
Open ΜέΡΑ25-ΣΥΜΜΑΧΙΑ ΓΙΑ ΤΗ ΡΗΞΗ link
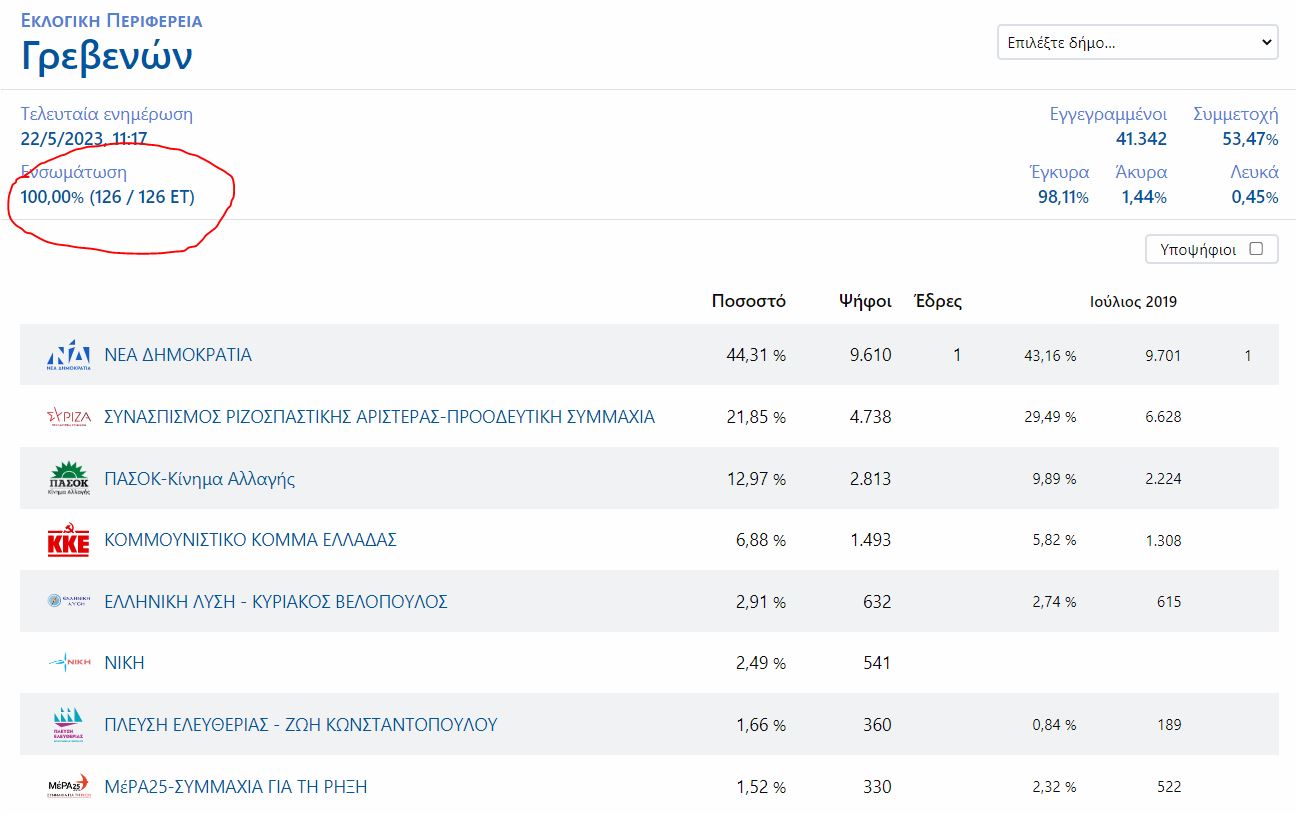click(236, 787)
